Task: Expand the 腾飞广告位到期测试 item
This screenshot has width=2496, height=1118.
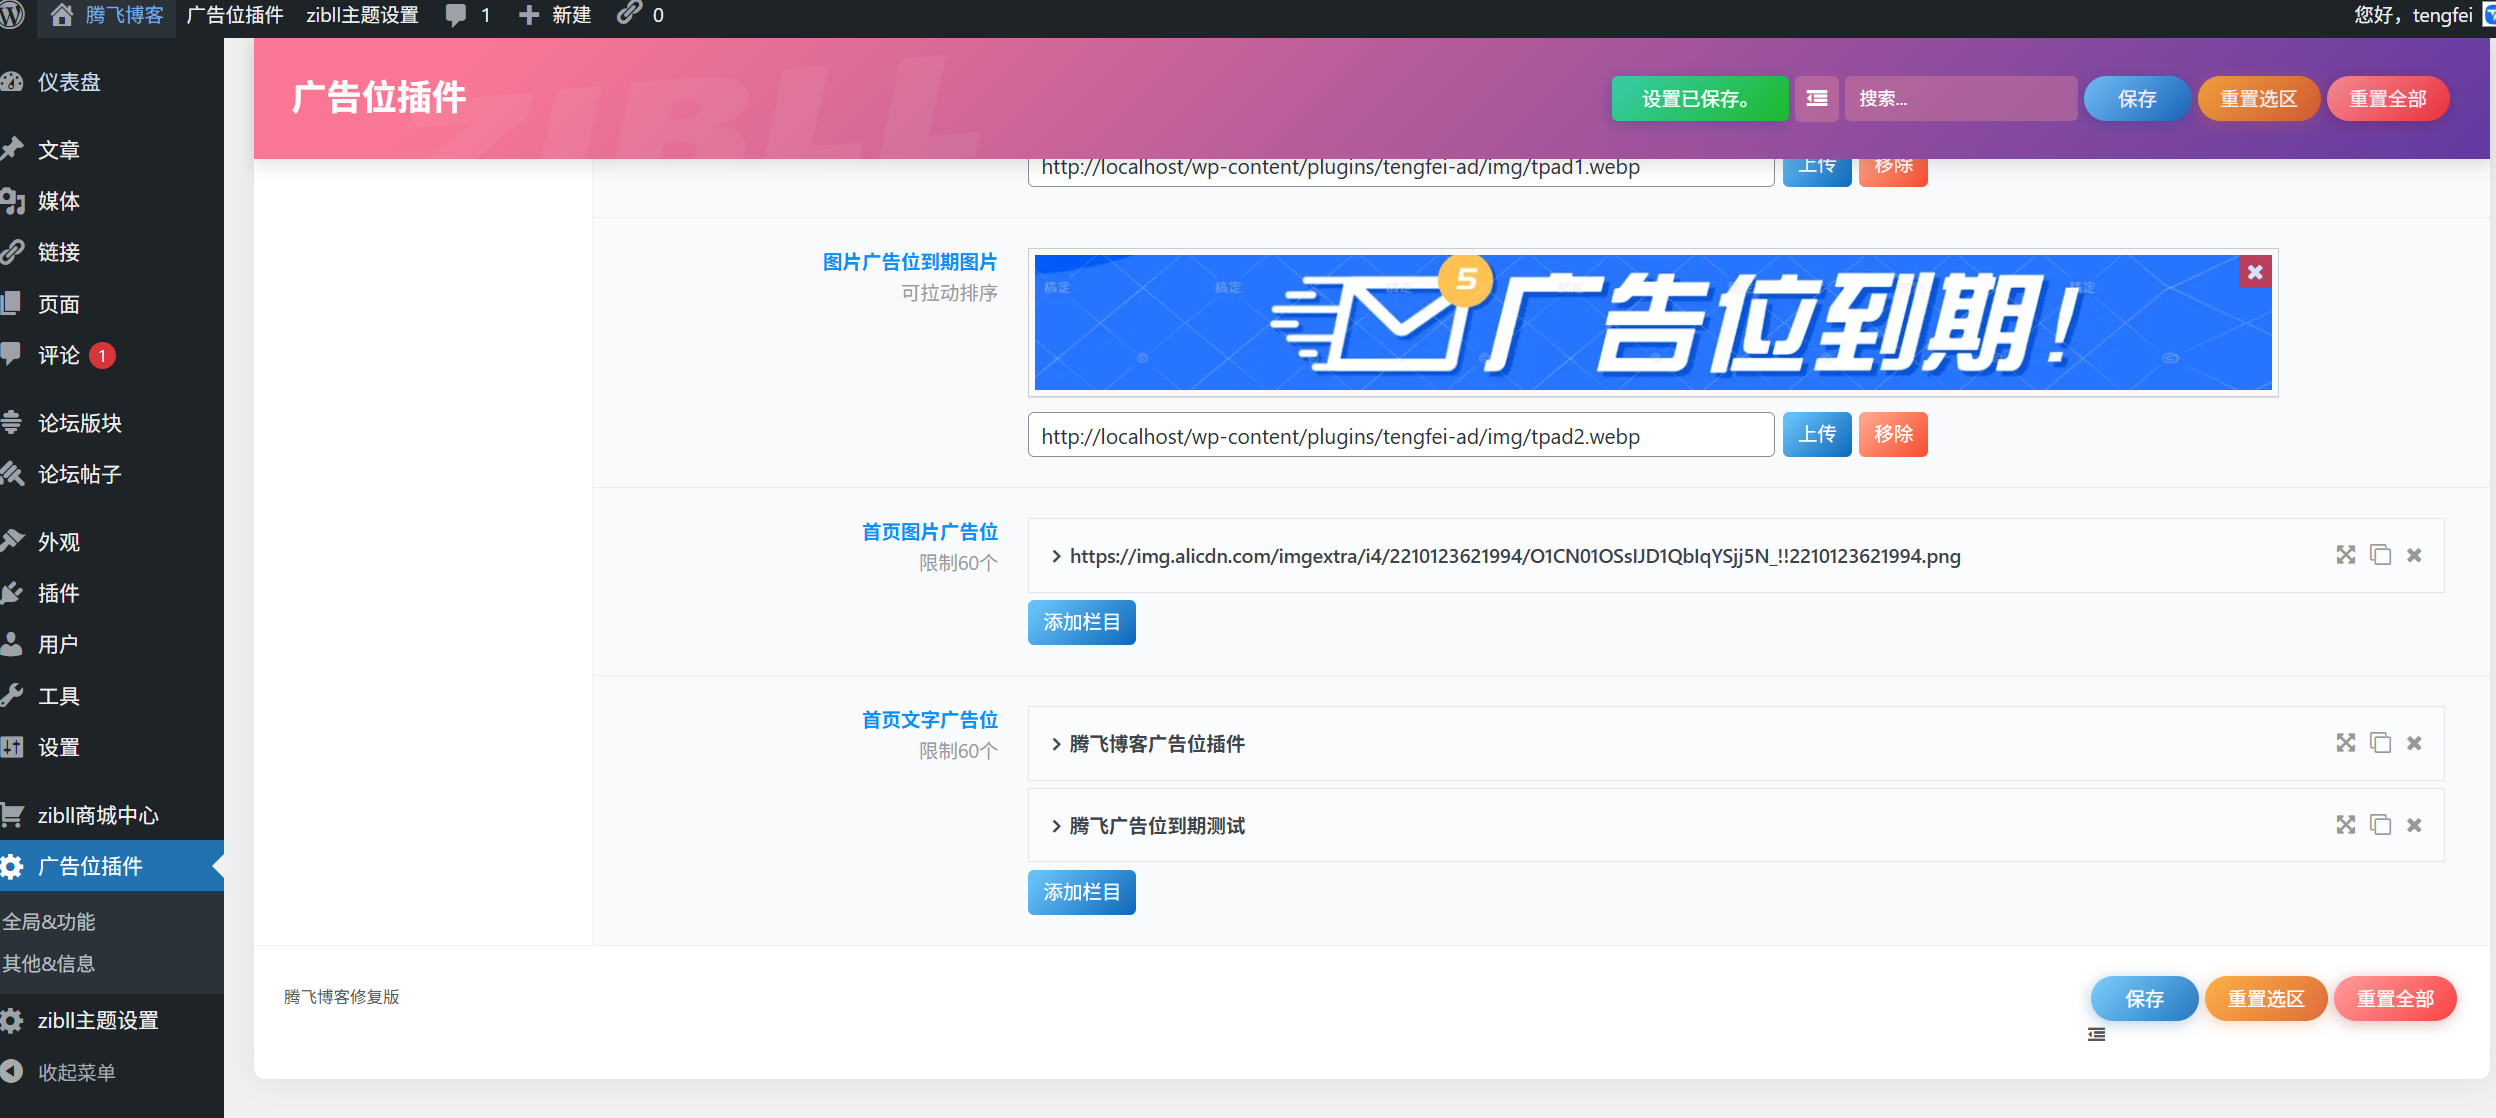Action: click(1055, 826)
